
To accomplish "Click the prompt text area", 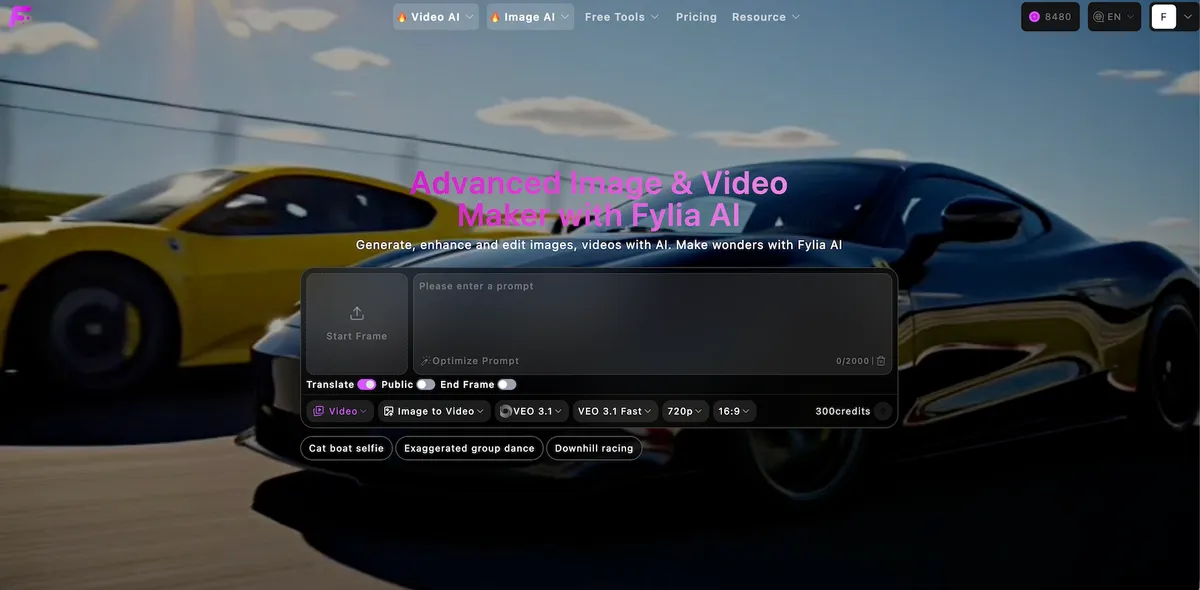I will tap(652, 324).
